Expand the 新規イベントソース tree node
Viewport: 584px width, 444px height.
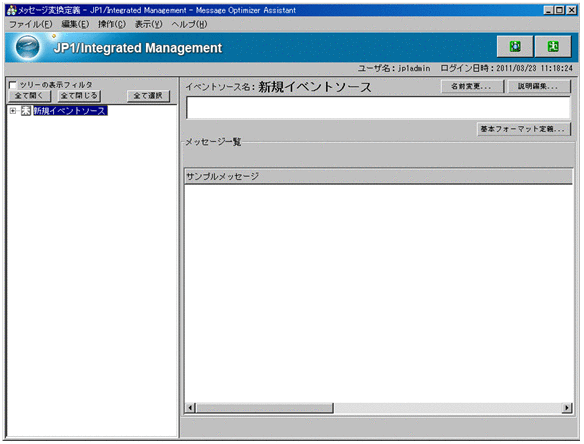point(13,111)
